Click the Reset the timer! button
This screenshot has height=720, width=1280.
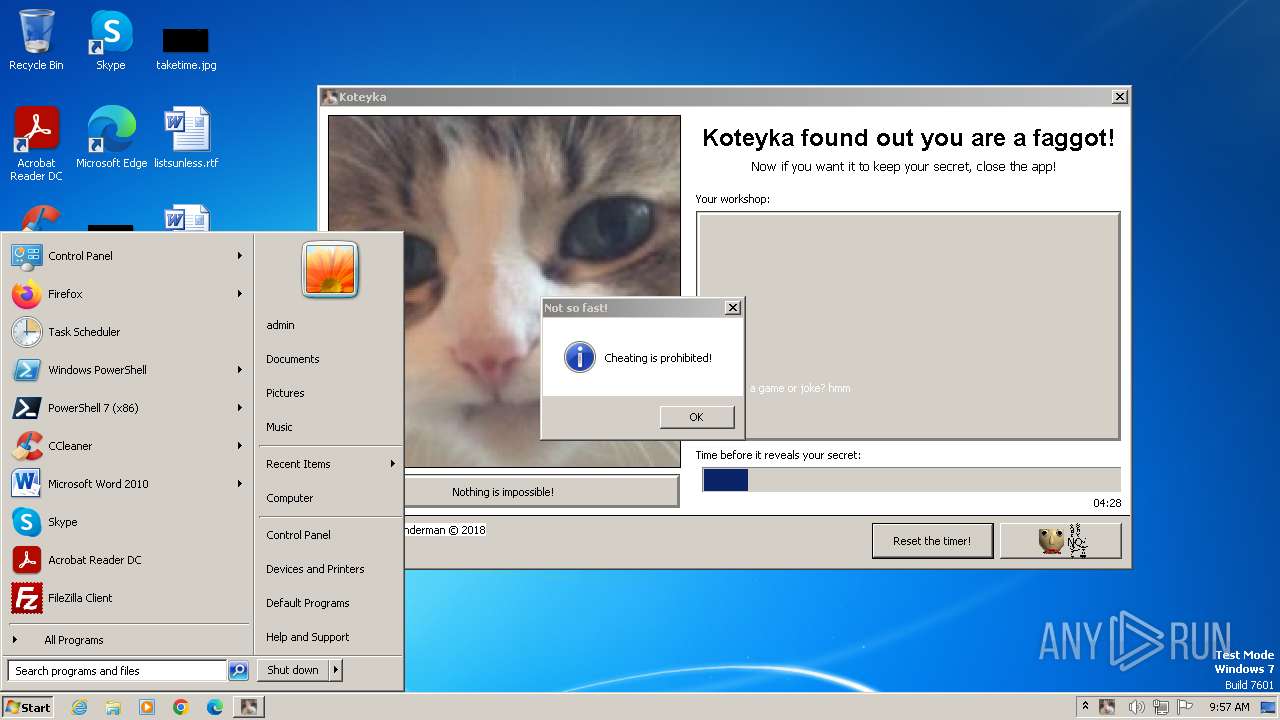[932, 541]
